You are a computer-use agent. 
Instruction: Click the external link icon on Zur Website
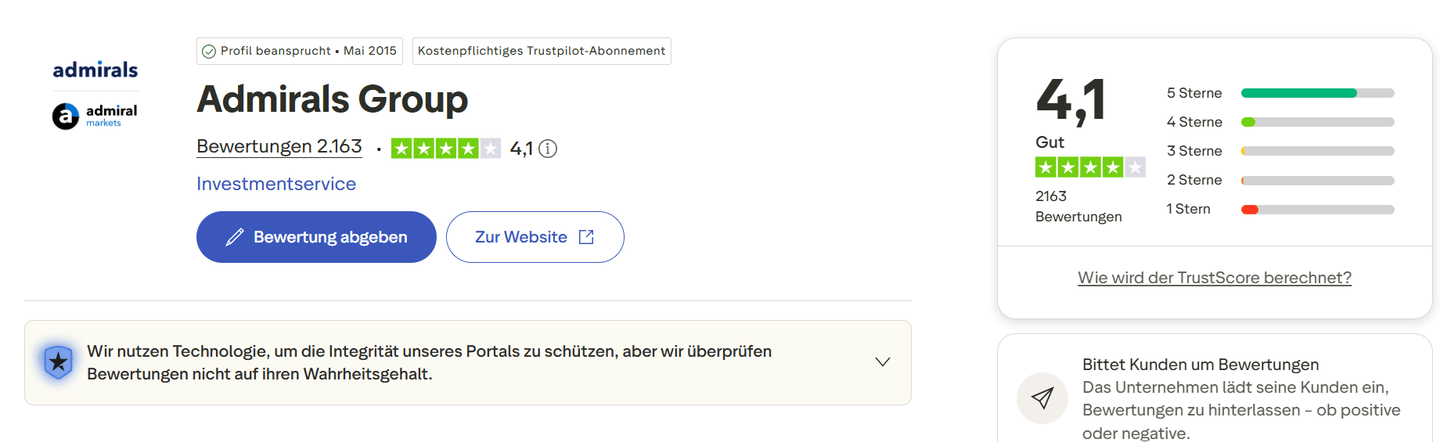586,237
